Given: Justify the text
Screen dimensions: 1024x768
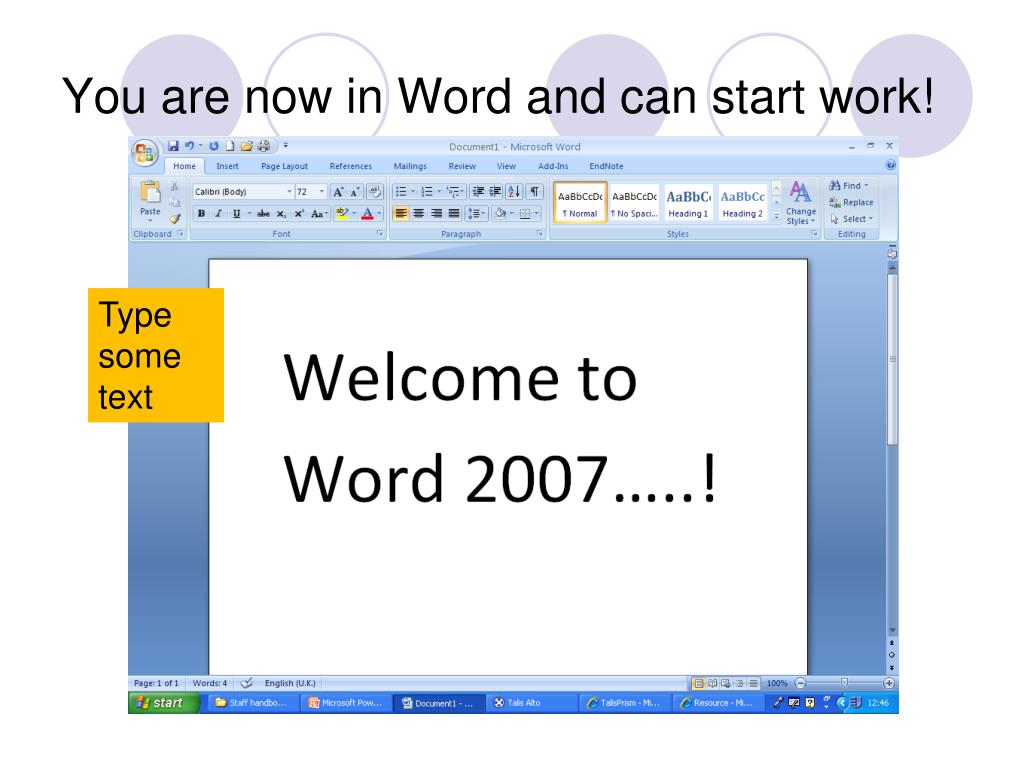Looking at the screenshot, I should 454,214.
